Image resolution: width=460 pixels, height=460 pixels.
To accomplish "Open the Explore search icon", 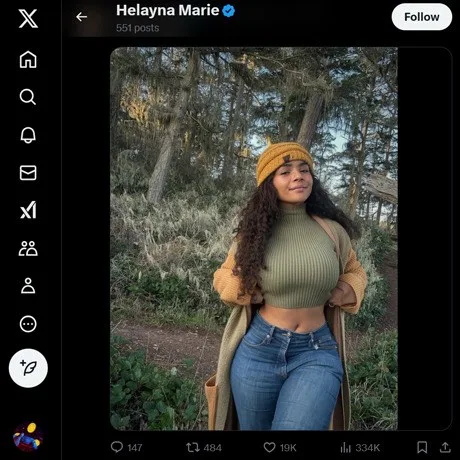I will click(x=28, y=97).
